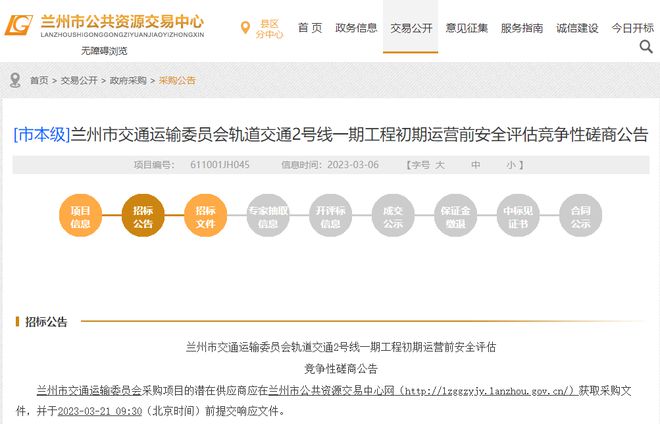Set font size to 大
Image resolution: width=660 pixels, height=424 pixels.
[x=439, y=164]
